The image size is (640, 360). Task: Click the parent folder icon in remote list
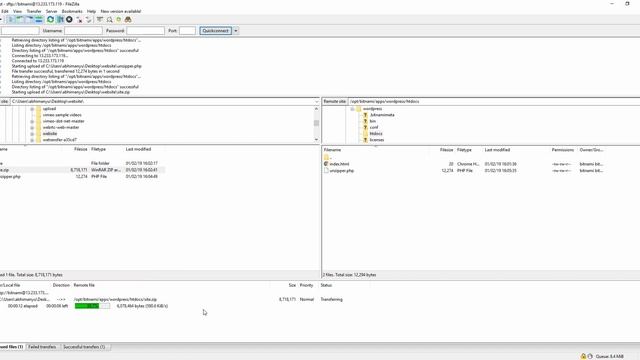tap(326, 157)
